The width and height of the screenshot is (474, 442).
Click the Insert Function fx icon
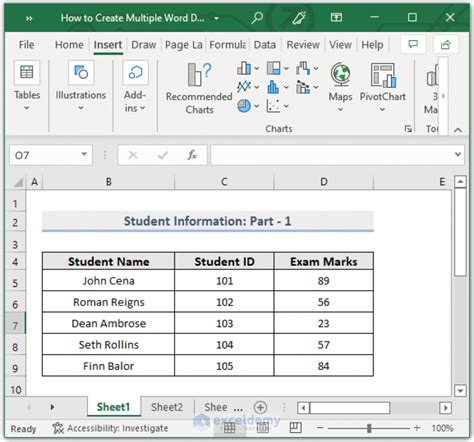[192, 155]
